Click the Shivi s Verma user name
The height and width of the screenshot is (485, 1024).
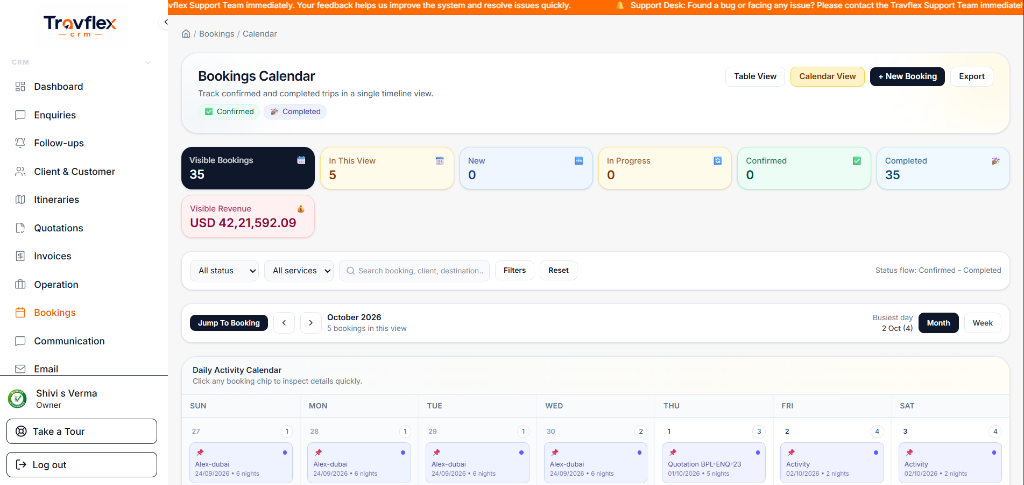click(x=67, y=394)
